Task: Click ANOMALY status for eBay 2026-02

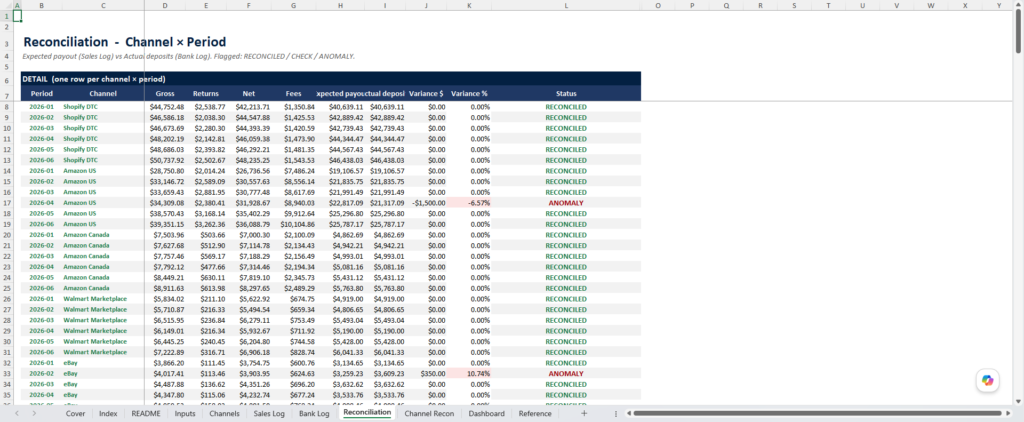Action: tap(566, 374)
